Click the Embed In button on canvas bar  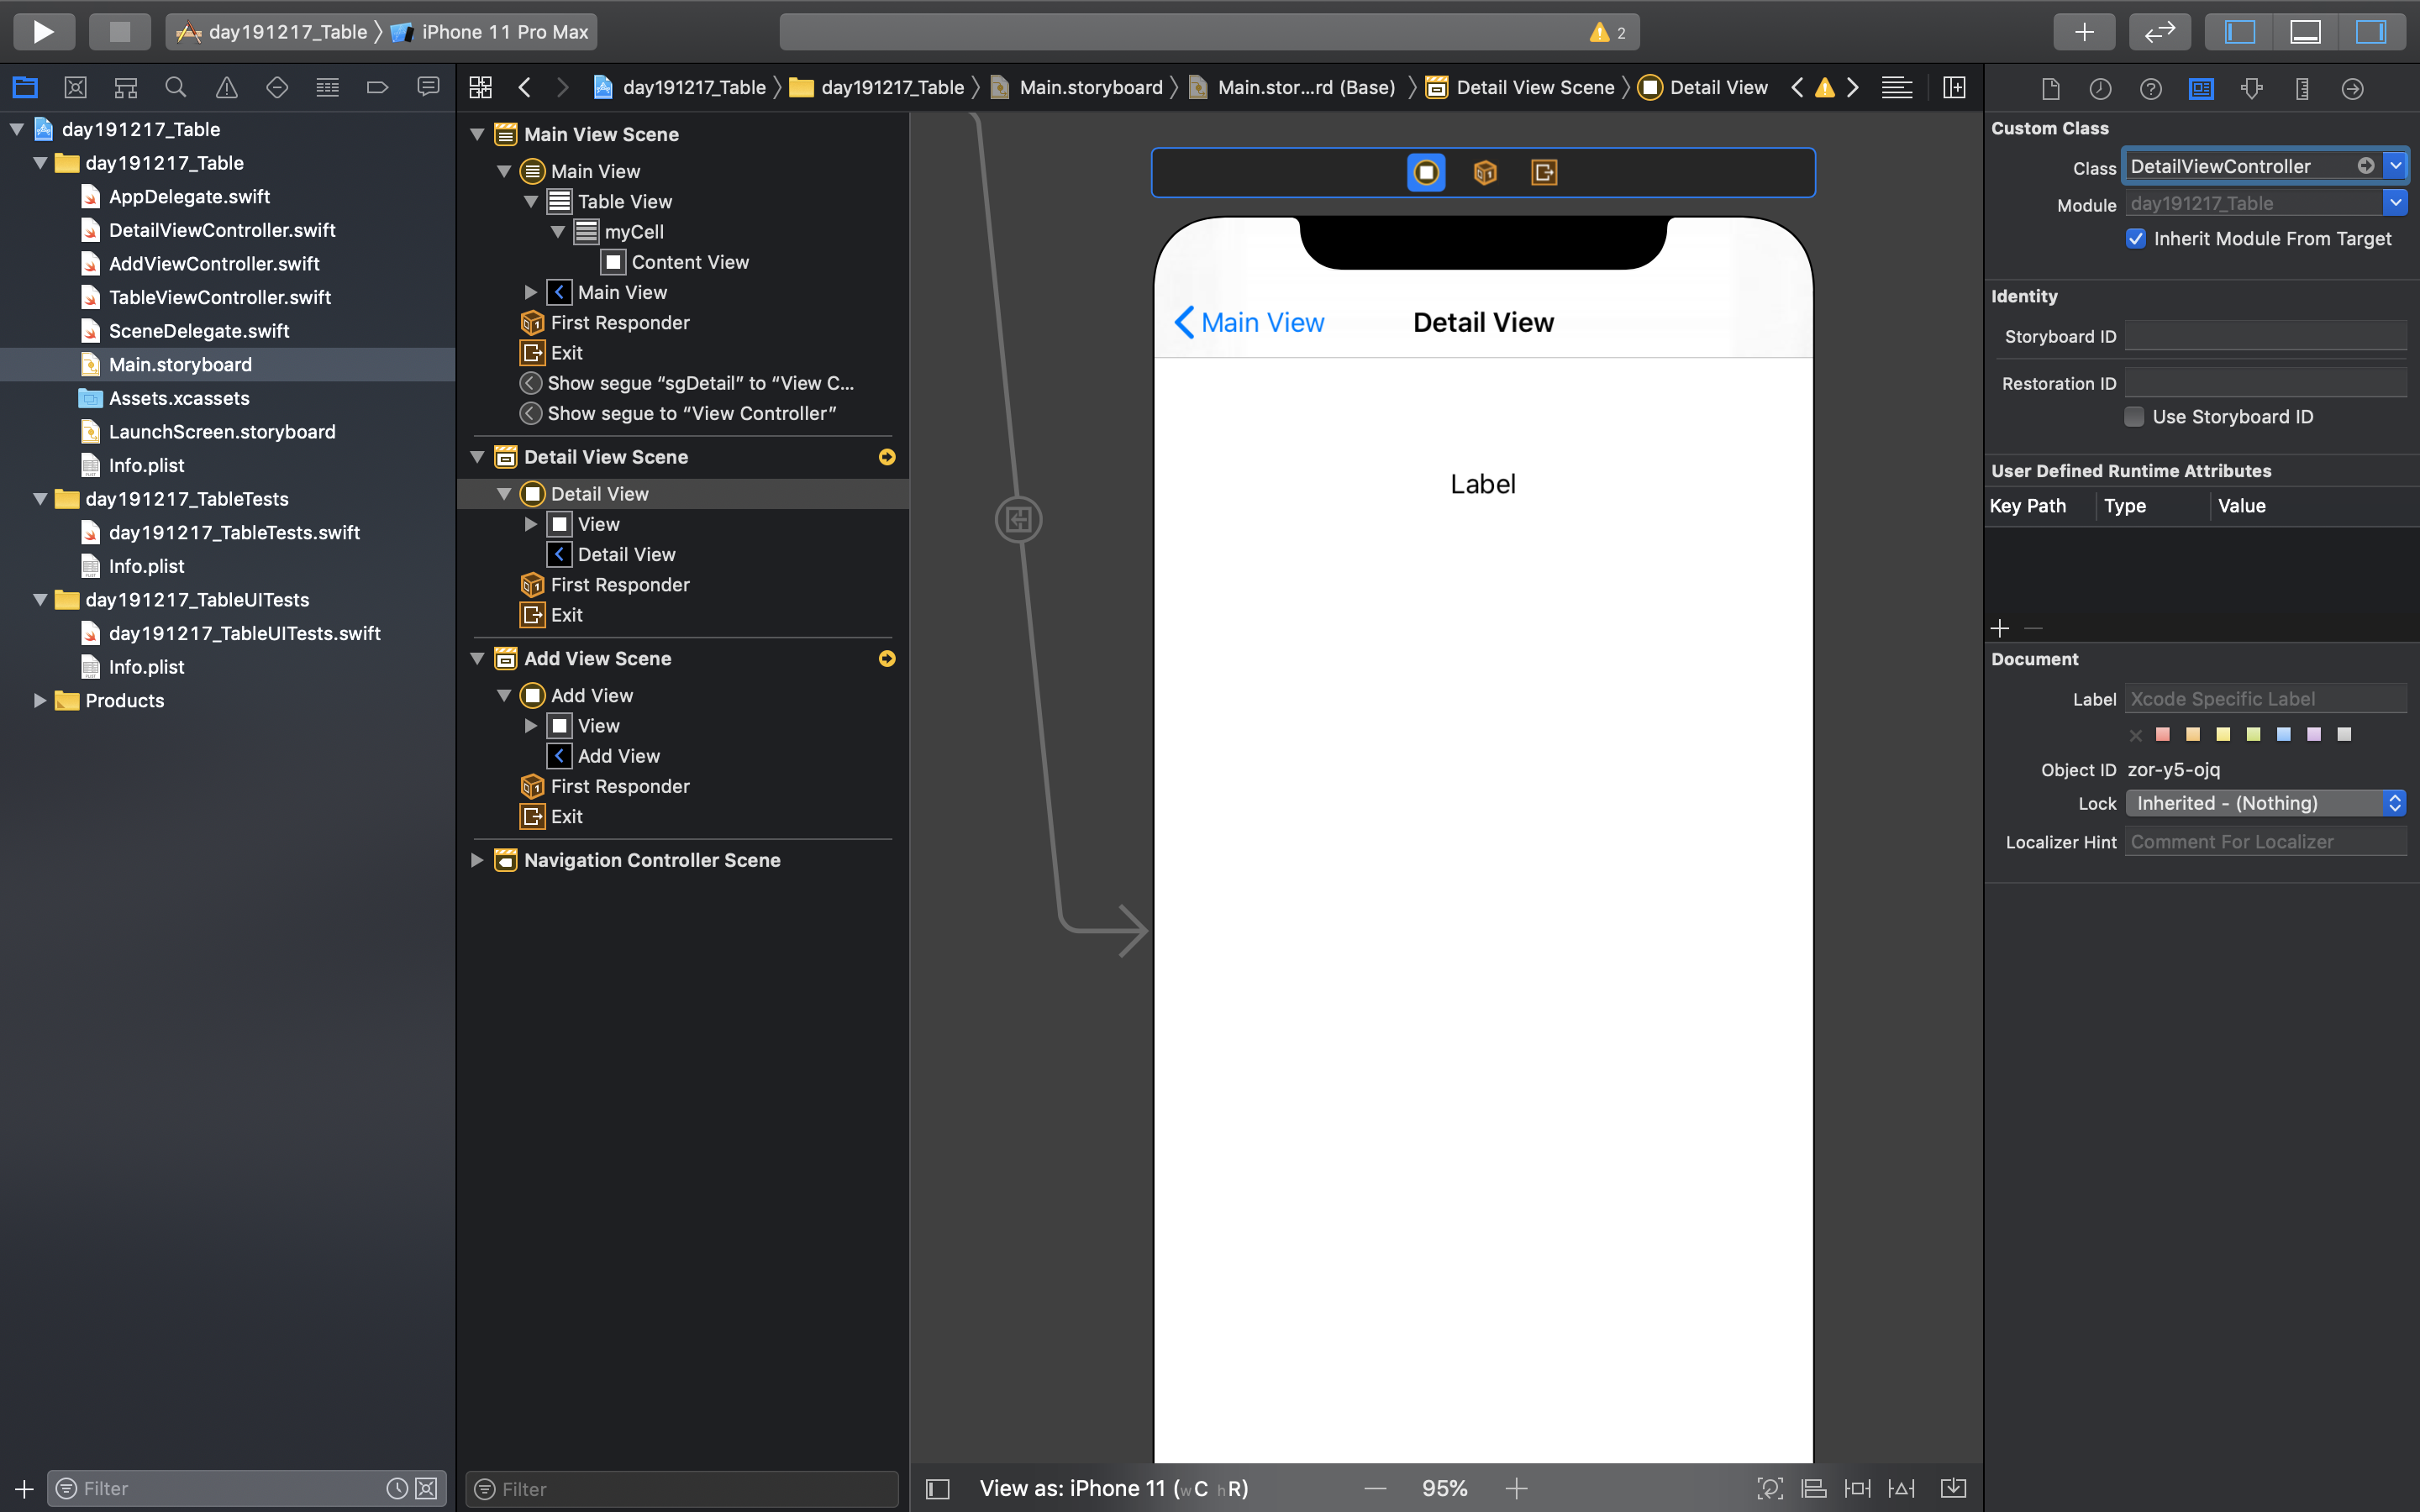tap(1952, 1488)
